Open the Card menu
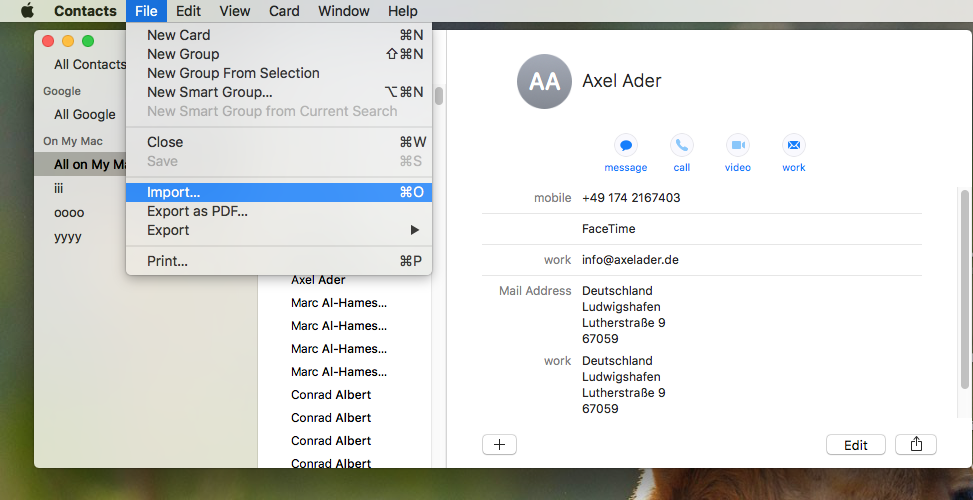The height and width of the screenshot is (500, 973). point(284,11)
